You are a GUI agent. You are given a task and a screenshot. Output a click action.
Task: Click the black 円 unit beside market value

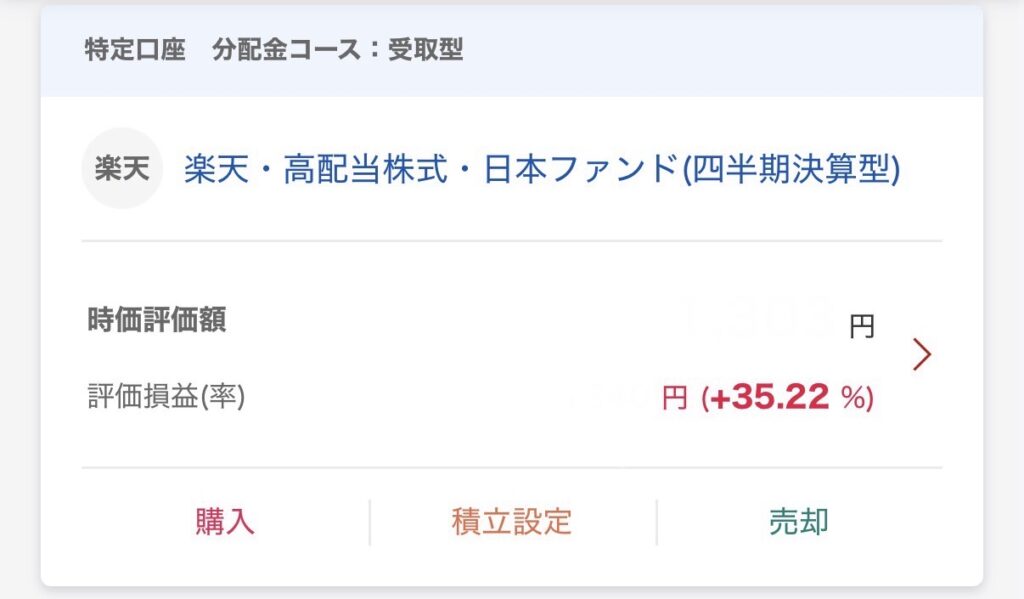pyautogui.click(x=861, y=326)
